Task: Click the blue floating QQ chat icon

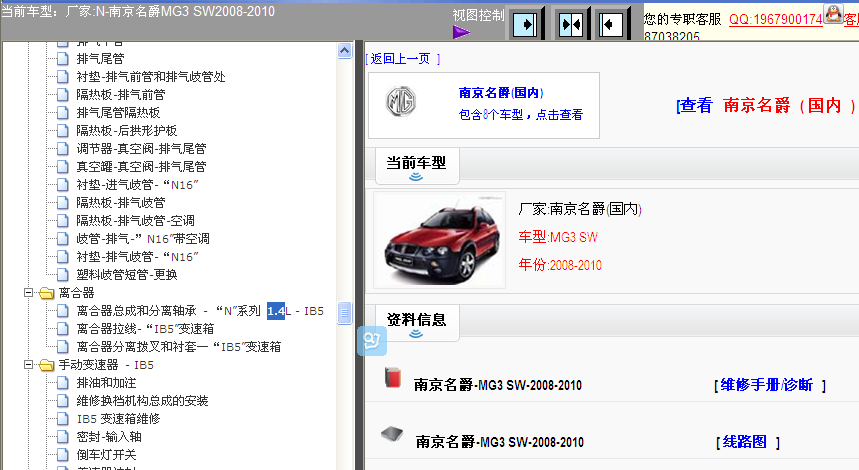Action: [372, 341]
